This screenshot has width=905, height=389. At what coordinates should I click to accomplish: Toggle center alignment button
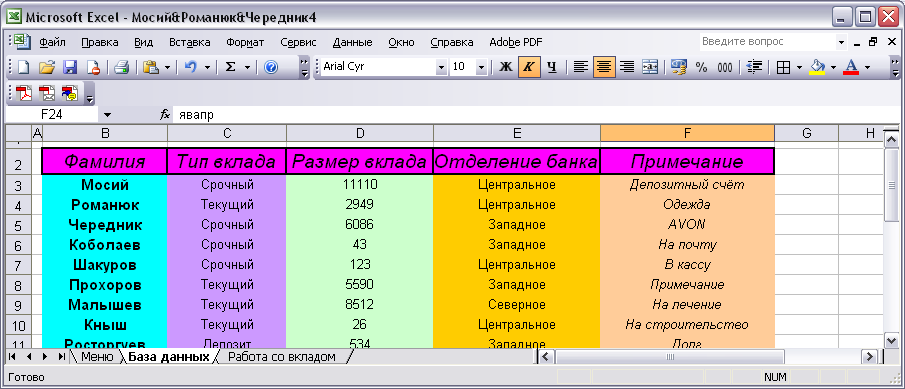pyautogui.click(x=604, y=68)
